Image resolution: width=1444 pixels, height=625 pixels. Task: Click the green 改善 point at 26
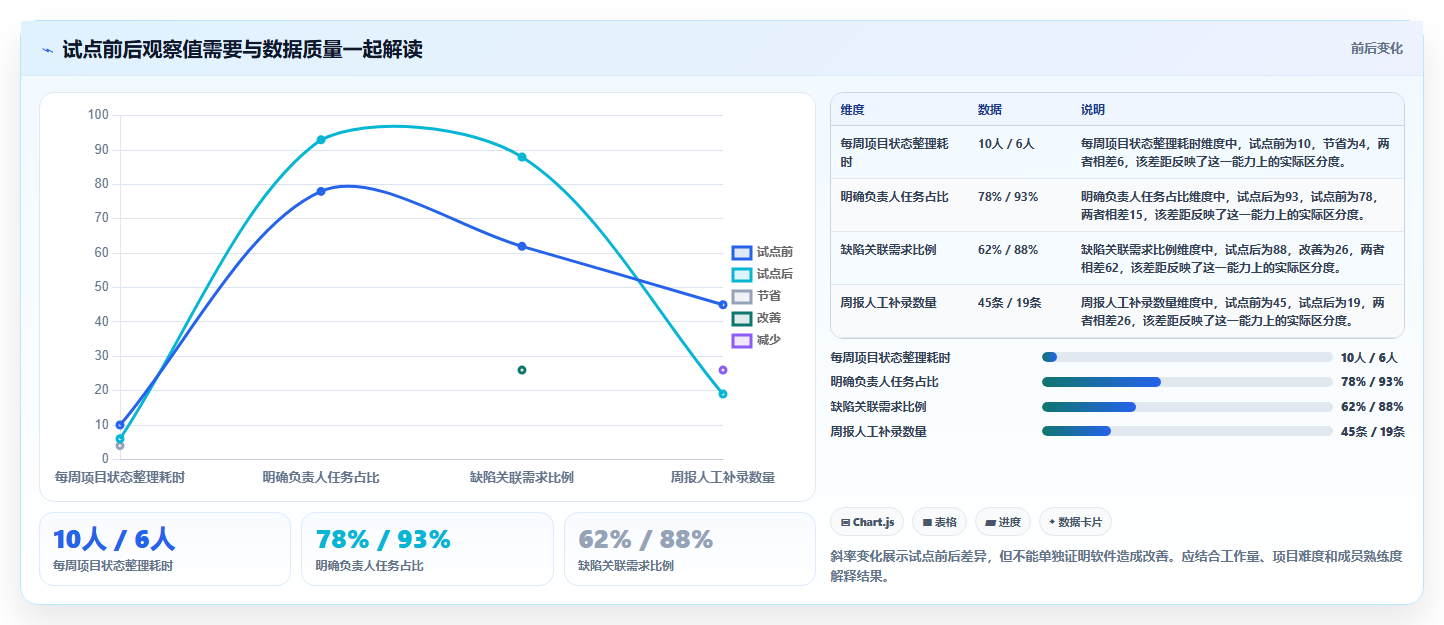tap(522, 370)
